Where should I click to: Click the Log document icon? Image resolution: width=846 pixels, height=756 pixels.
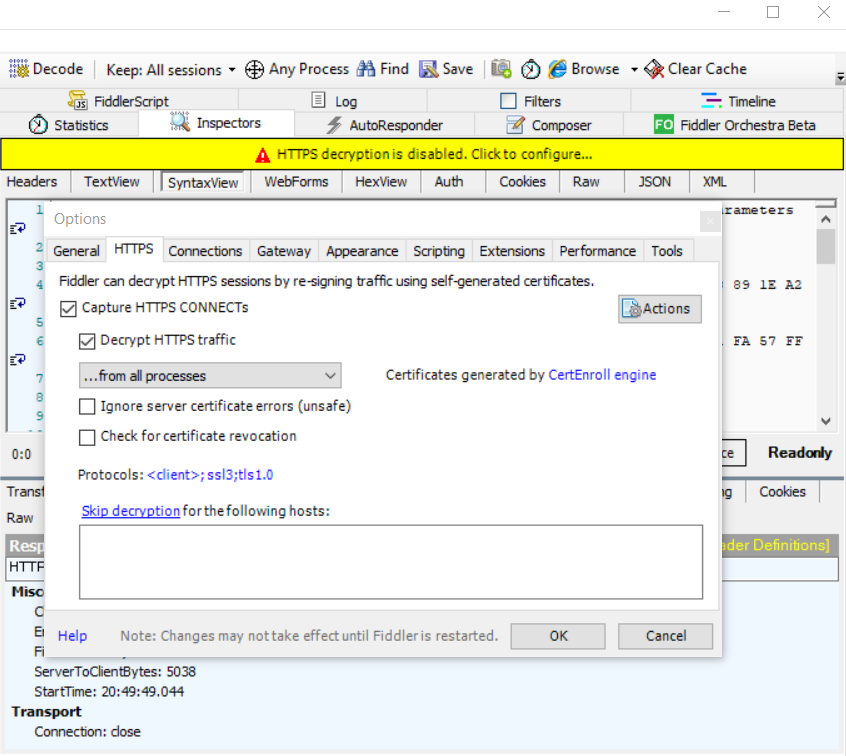319,100
